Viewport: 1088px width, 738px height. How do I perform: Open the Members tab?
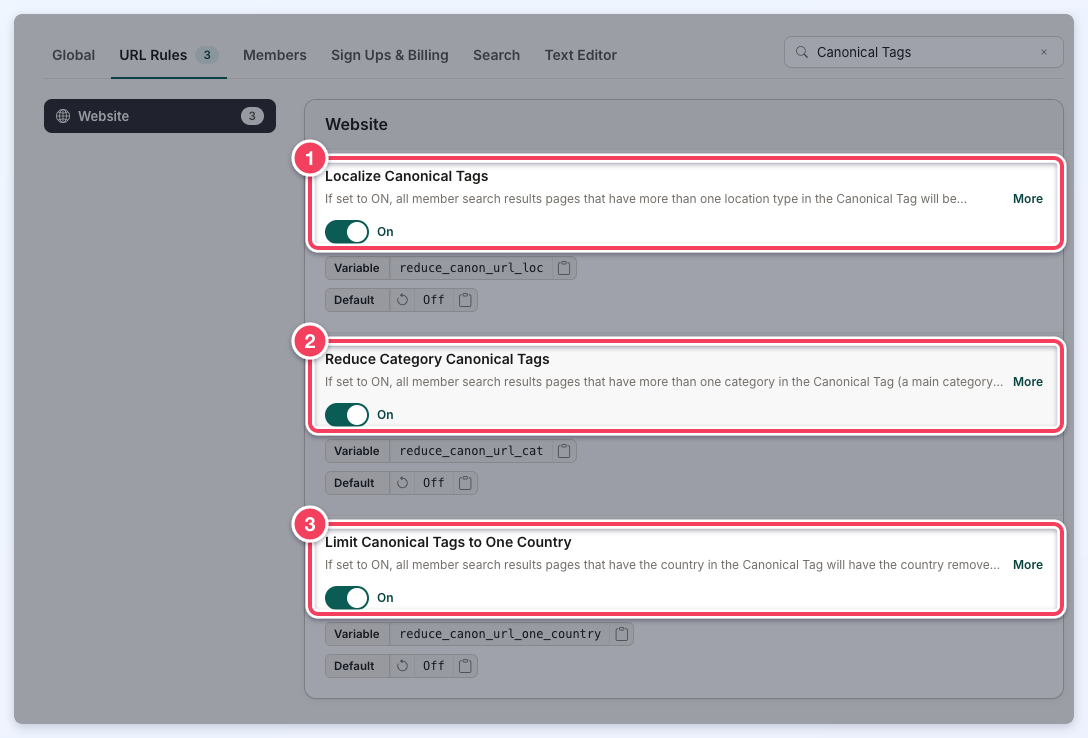tap(275, 55)
